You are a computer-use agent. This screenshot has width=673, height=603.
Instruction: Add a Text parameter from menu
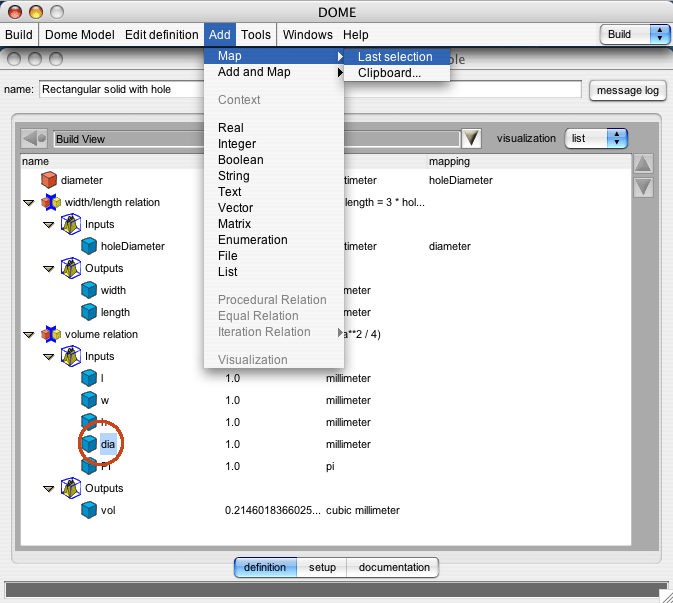pyautogui.click(x=274, y=191)
